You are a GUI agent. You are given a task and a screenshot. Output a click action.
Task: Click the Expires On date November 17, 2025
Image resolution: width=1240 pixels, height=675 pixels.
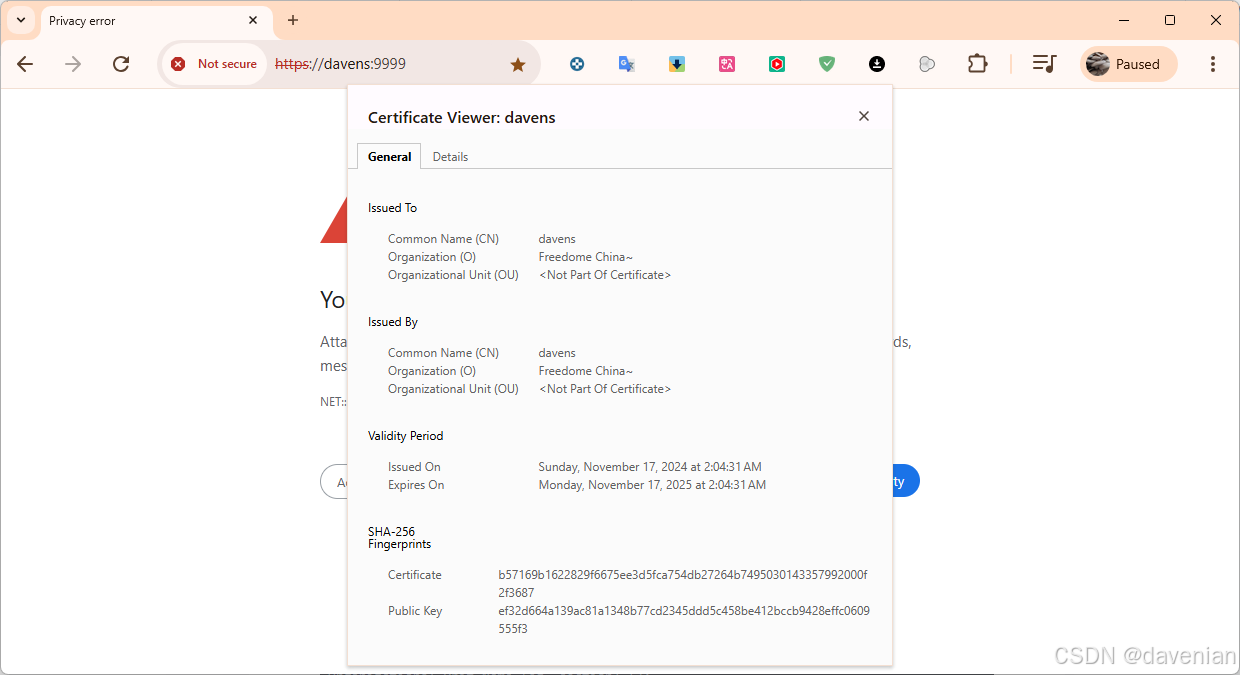[652, 485]
